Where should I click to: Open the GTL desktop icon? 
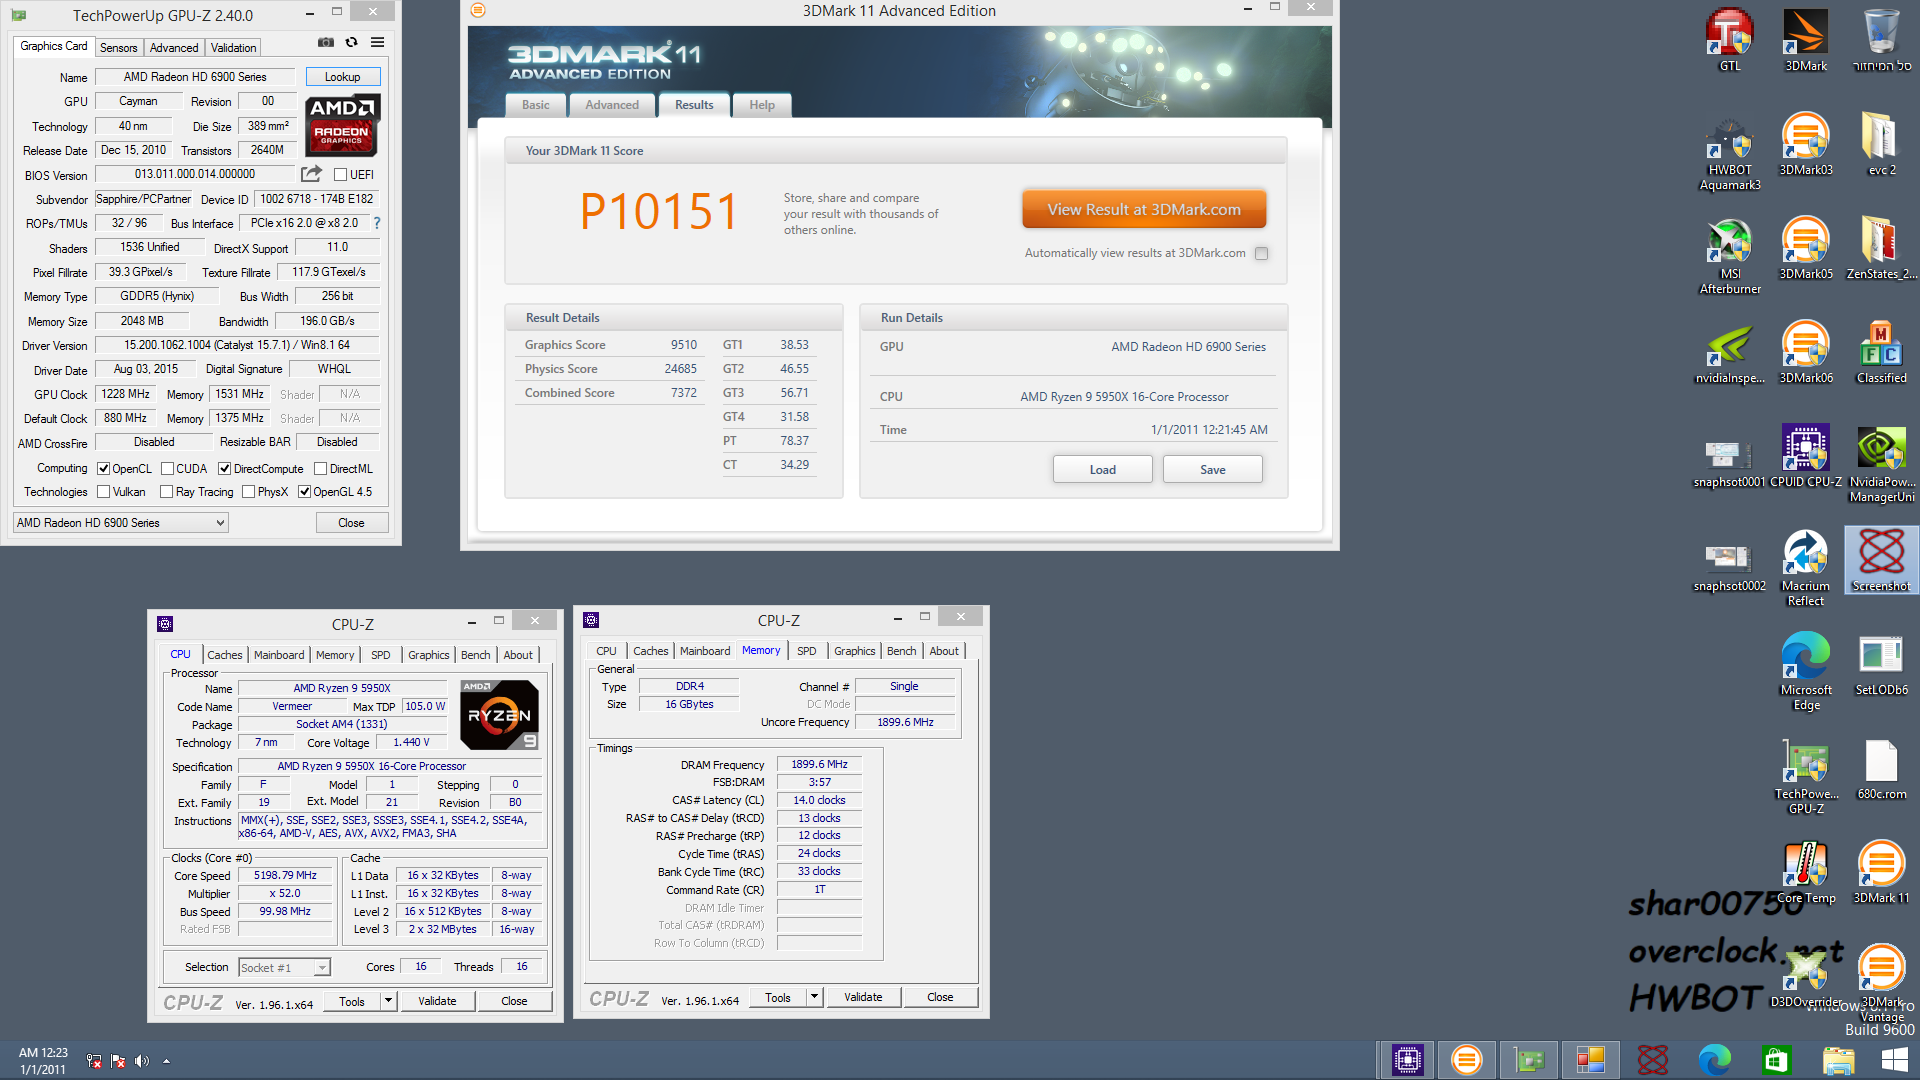click(1730, 40)
